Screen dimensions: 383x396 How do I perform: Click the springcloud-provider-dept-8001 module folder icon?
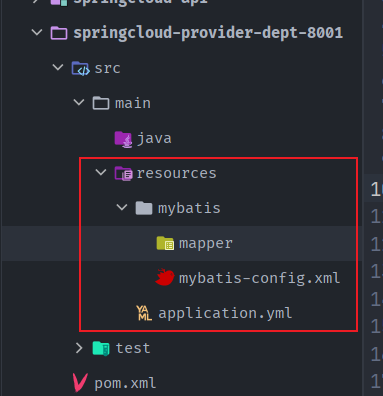click(x=59, y=33)
